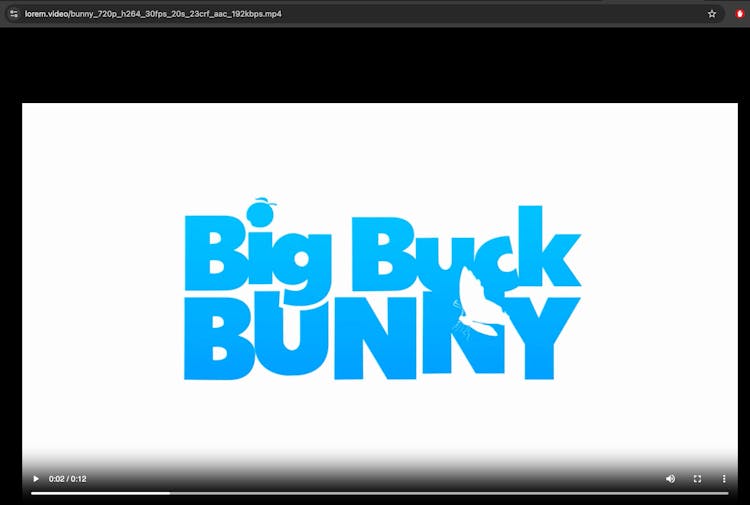This screenshot has height=505, width=750.
Task: Enter fullscreen using the fullscreen icon
Action: click(x=697, y=479)
